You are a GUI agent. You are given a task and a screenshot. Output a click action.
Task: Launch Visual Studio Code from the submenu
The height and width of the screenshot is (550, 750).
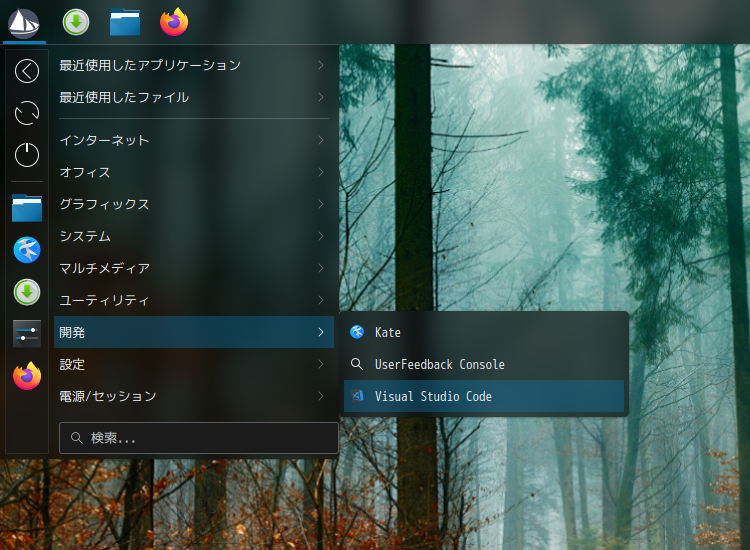click(484, 396)
